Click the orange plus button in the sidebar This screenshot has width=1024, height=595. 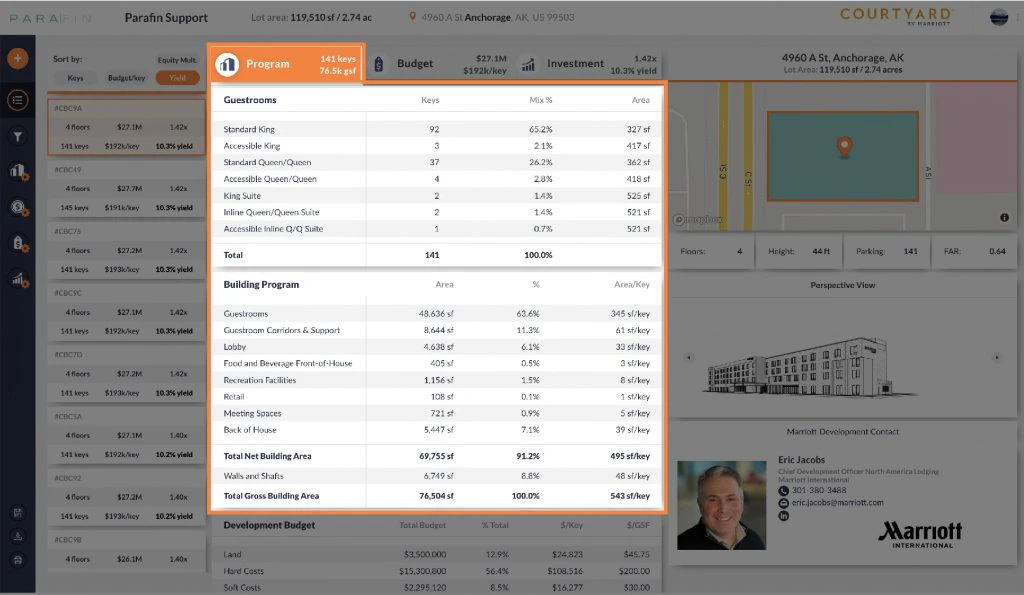tap(18, 58)
